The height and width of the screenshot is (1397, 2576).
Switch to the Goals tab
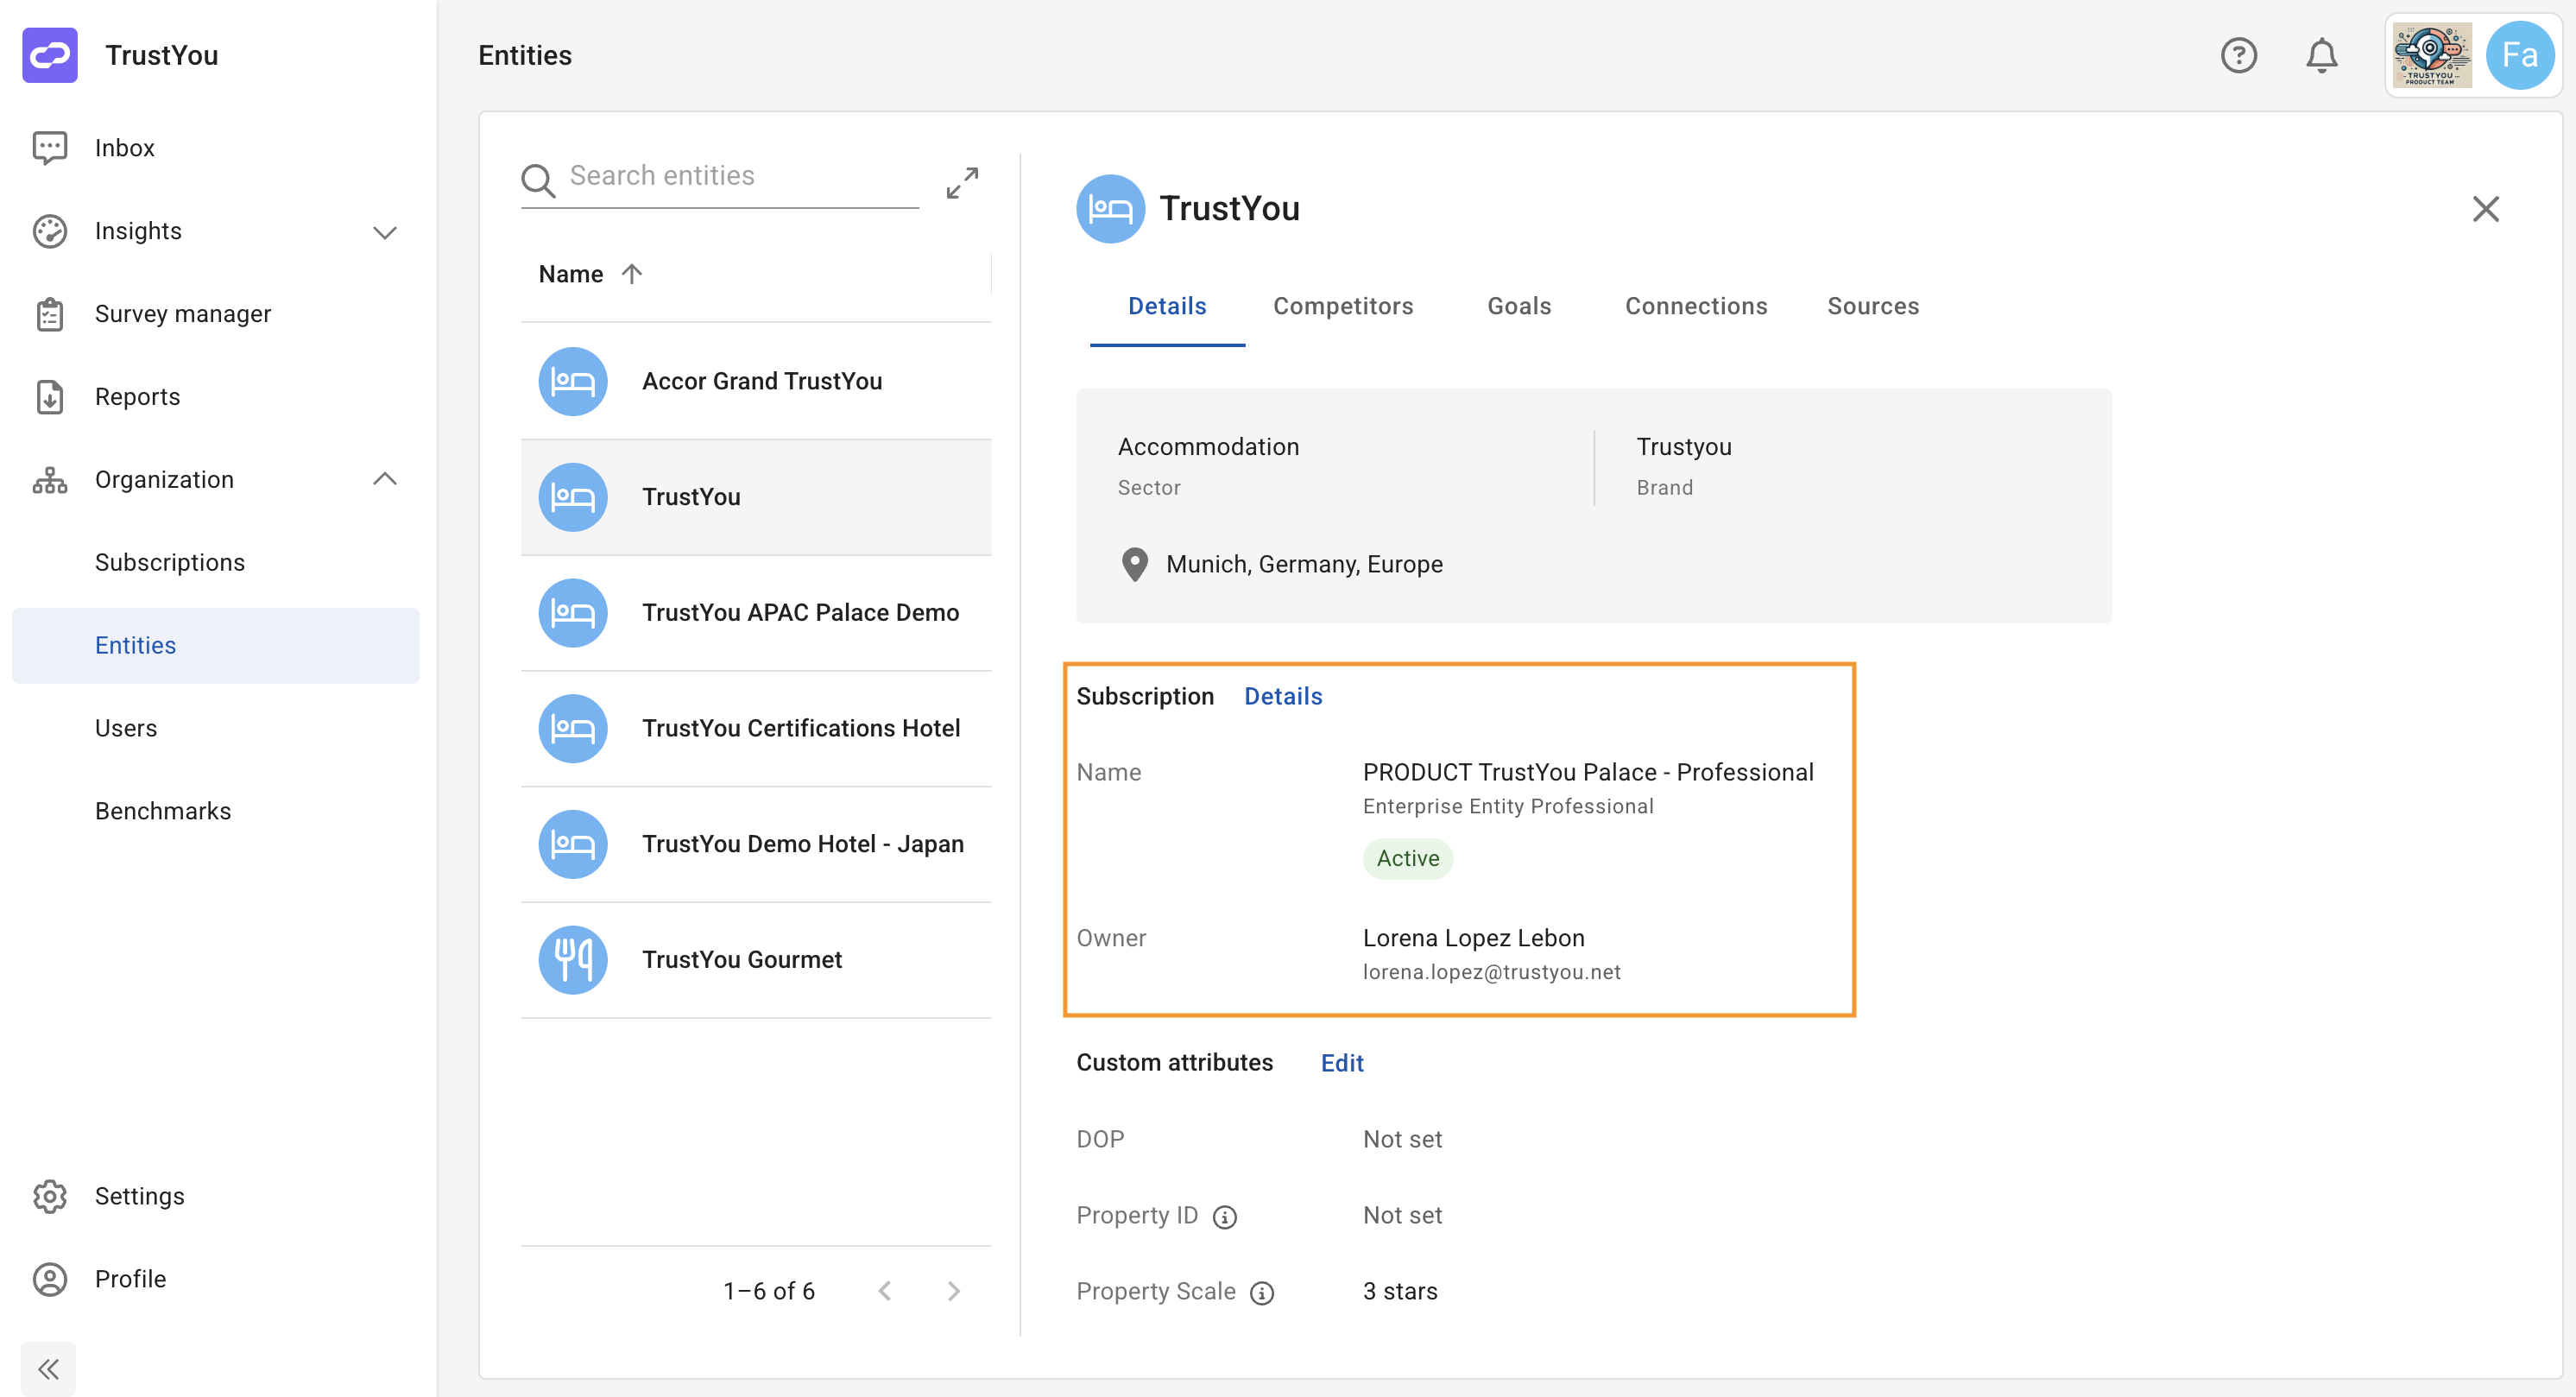coord(1518,306)
